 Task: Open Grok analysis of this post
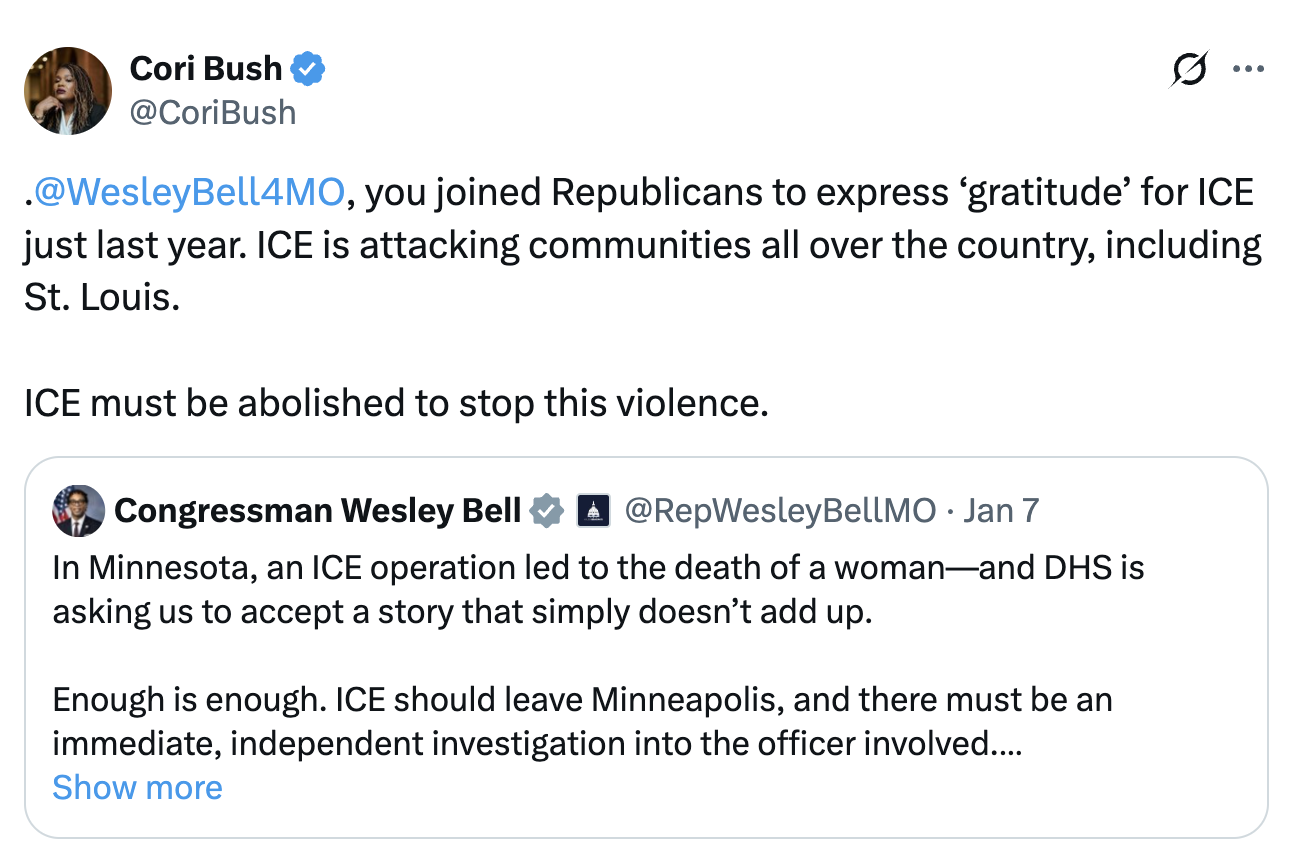(1188, 68)
